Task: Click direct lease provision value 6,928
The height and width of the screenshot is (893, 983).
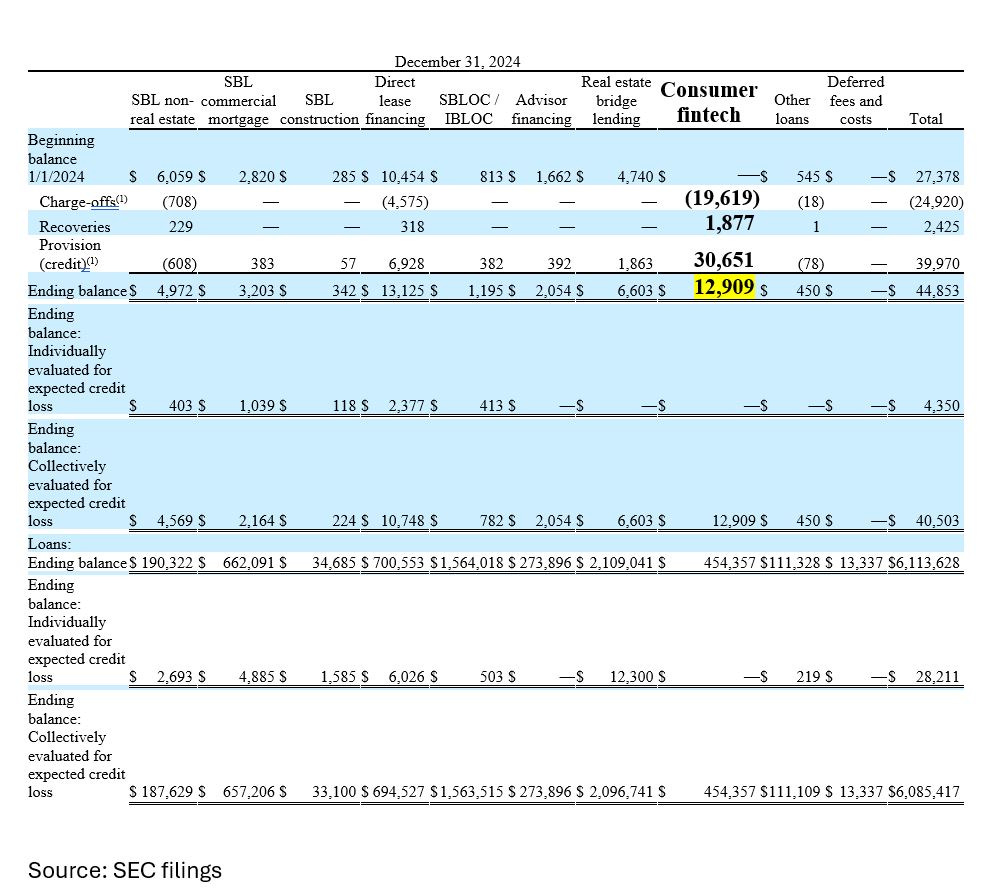Action: pyautogui.click(x=406, y=264)
